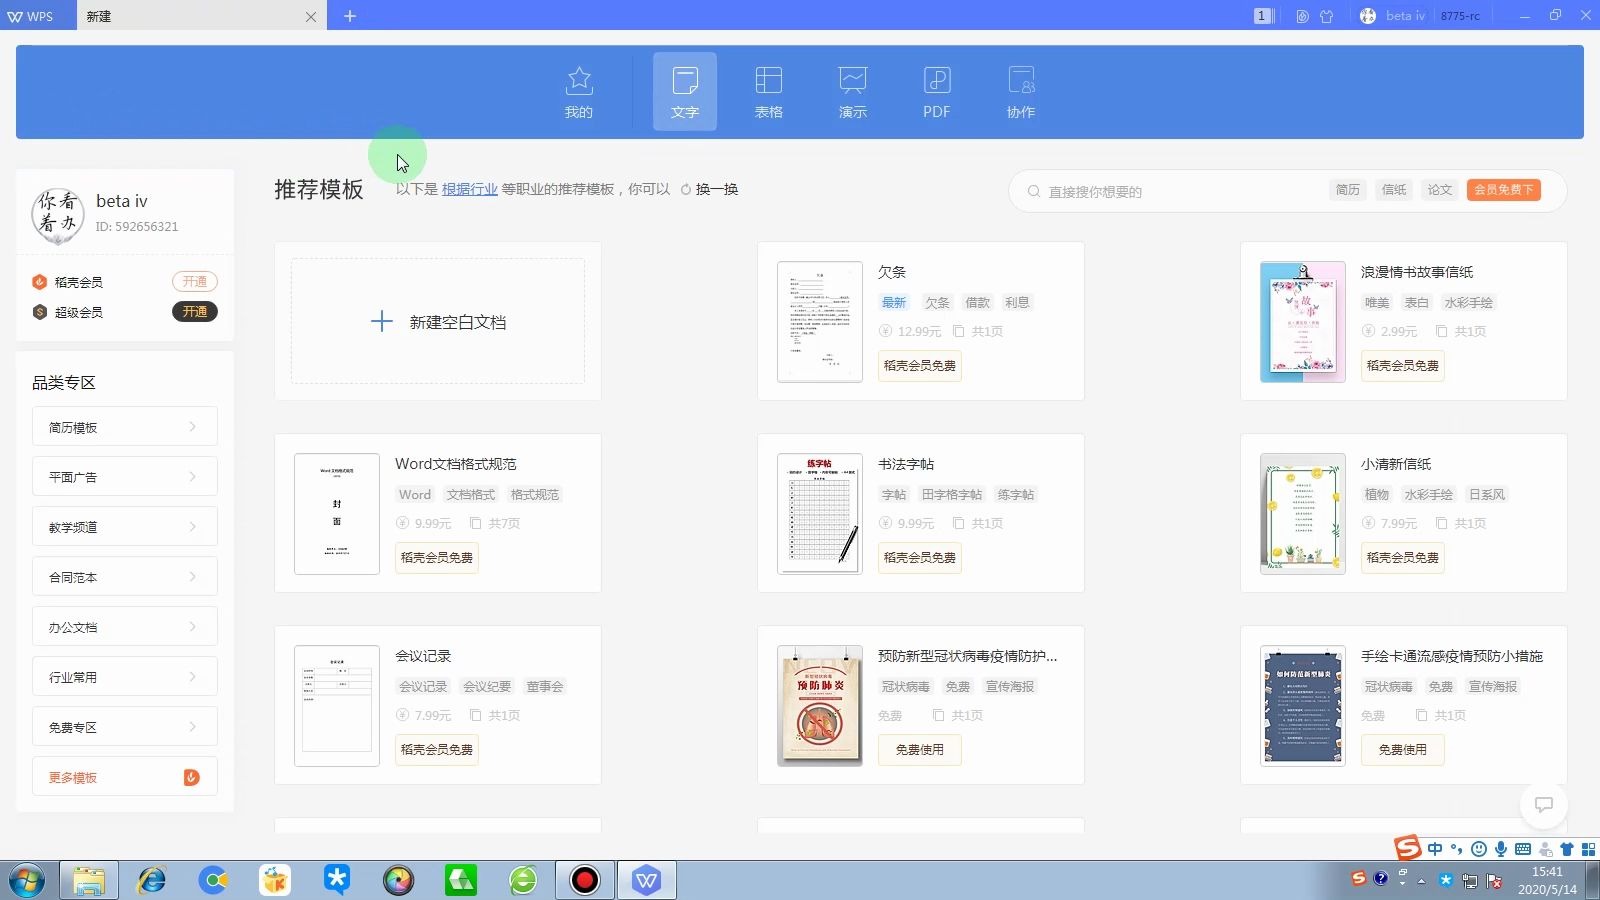Open the PDF icon tab
This screenshot has width=1600, height=900.
click(937, 91)
